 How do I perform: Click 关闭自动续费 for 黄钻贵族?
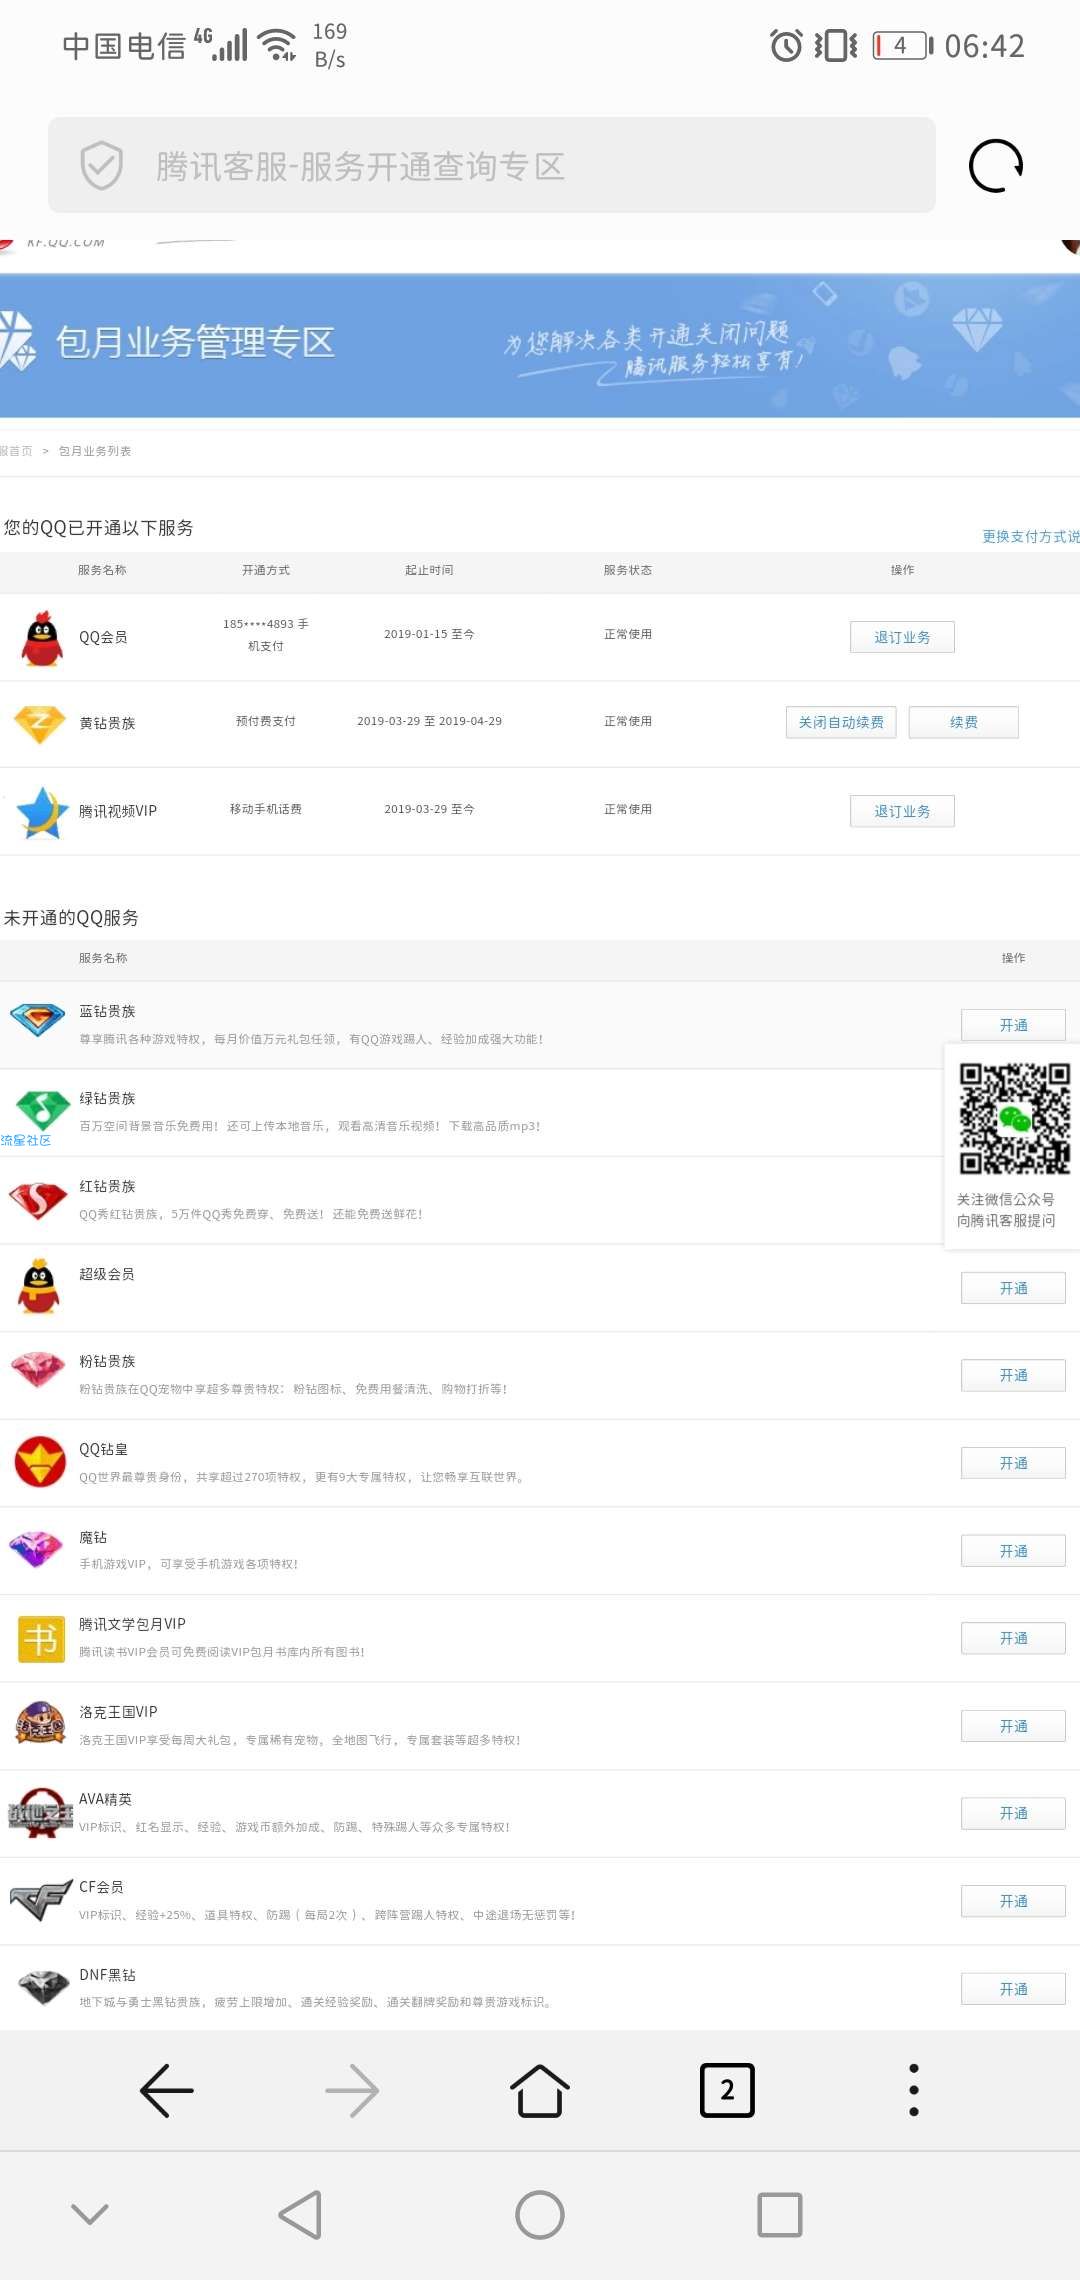click(841, 722)
